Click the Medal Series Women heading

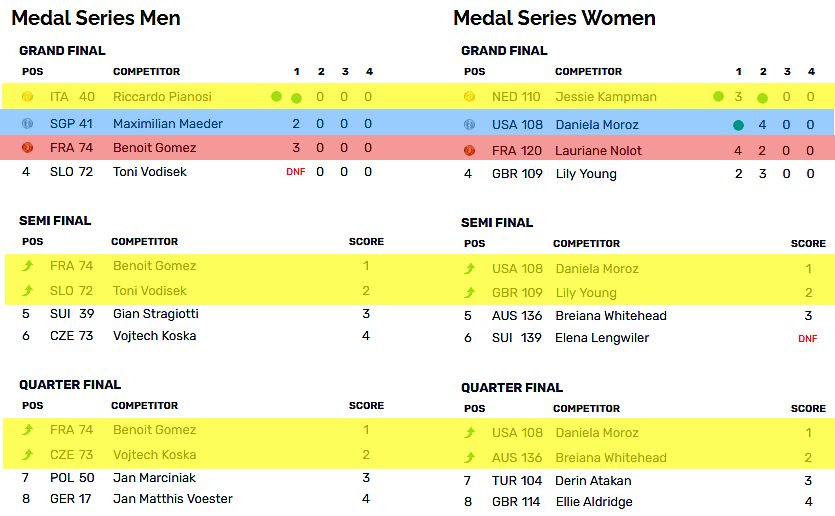[x=554, y=18]
